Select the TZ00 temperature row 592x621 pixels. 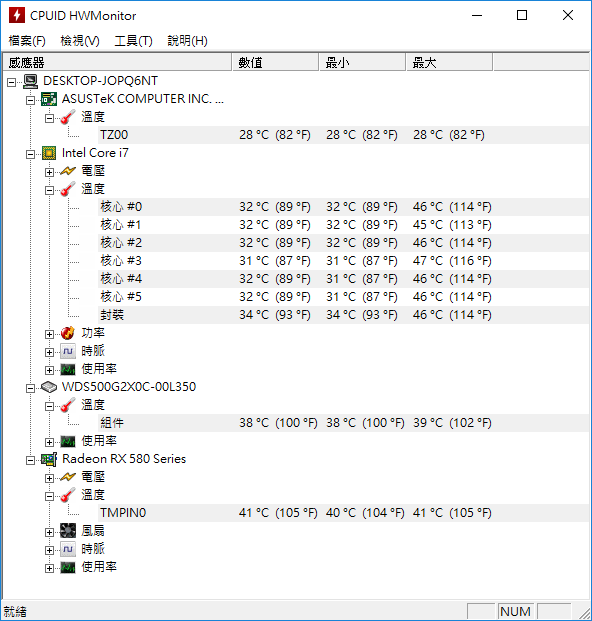click(x=344, y=135)
